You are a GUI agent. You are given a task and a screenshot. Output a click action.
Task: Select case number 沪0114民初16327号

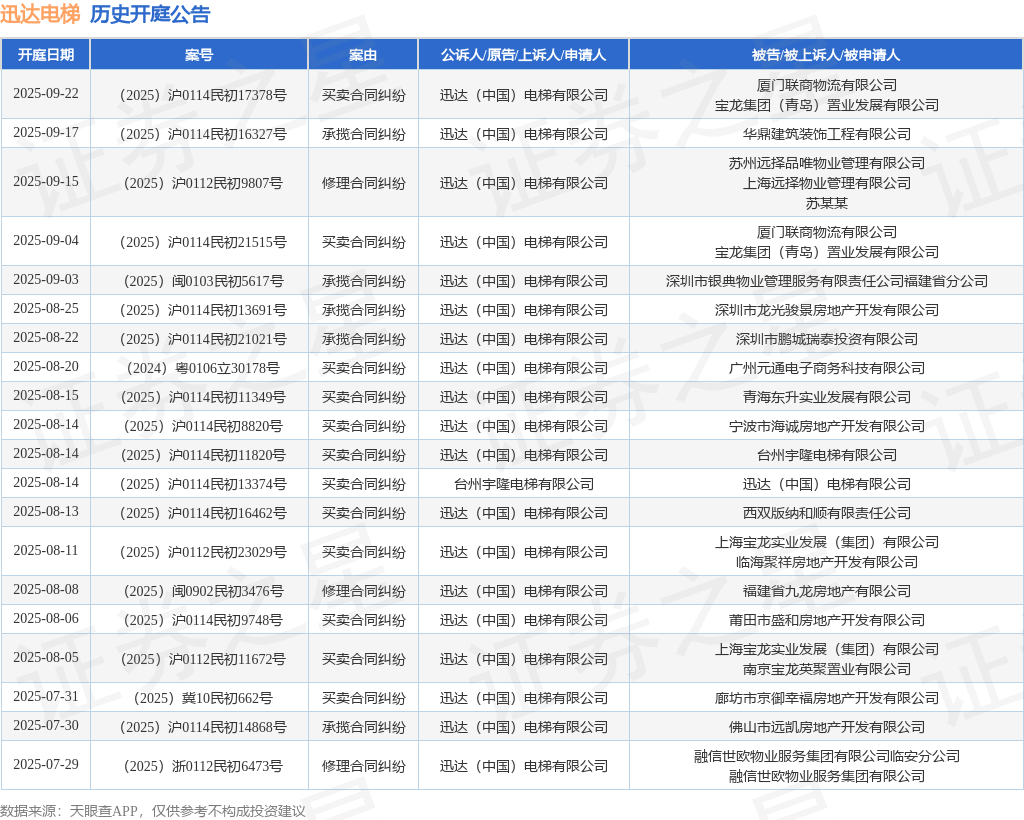click(203, 134)
